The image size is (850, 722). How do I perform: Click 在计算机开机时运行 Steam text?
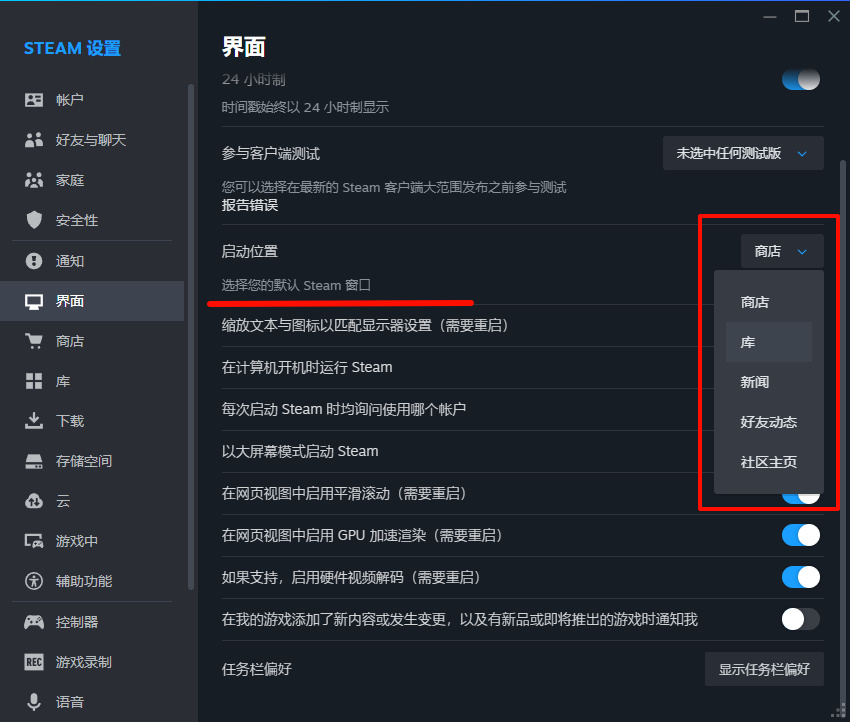click(307, 367)
